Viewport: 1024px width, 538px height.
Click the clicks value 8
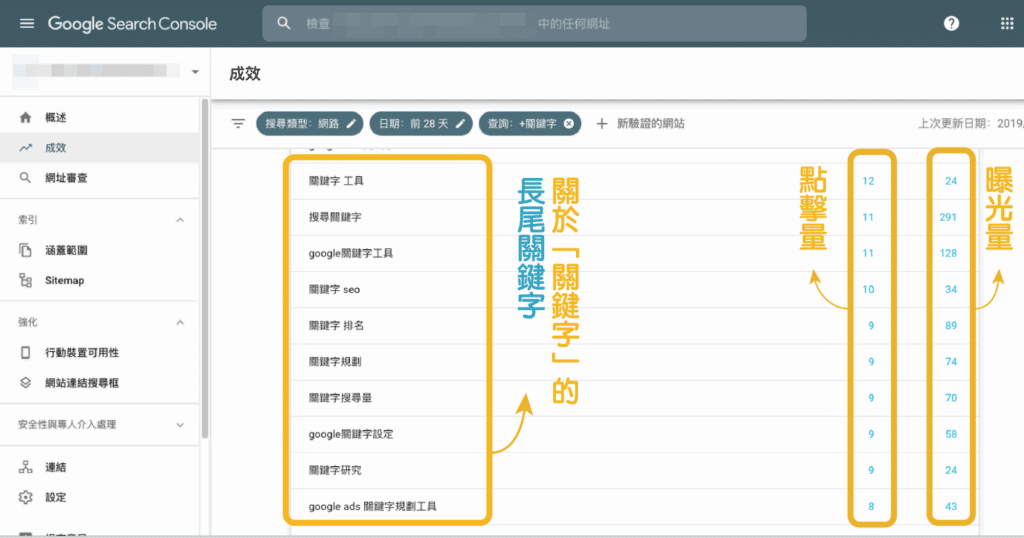click(871, 506)
